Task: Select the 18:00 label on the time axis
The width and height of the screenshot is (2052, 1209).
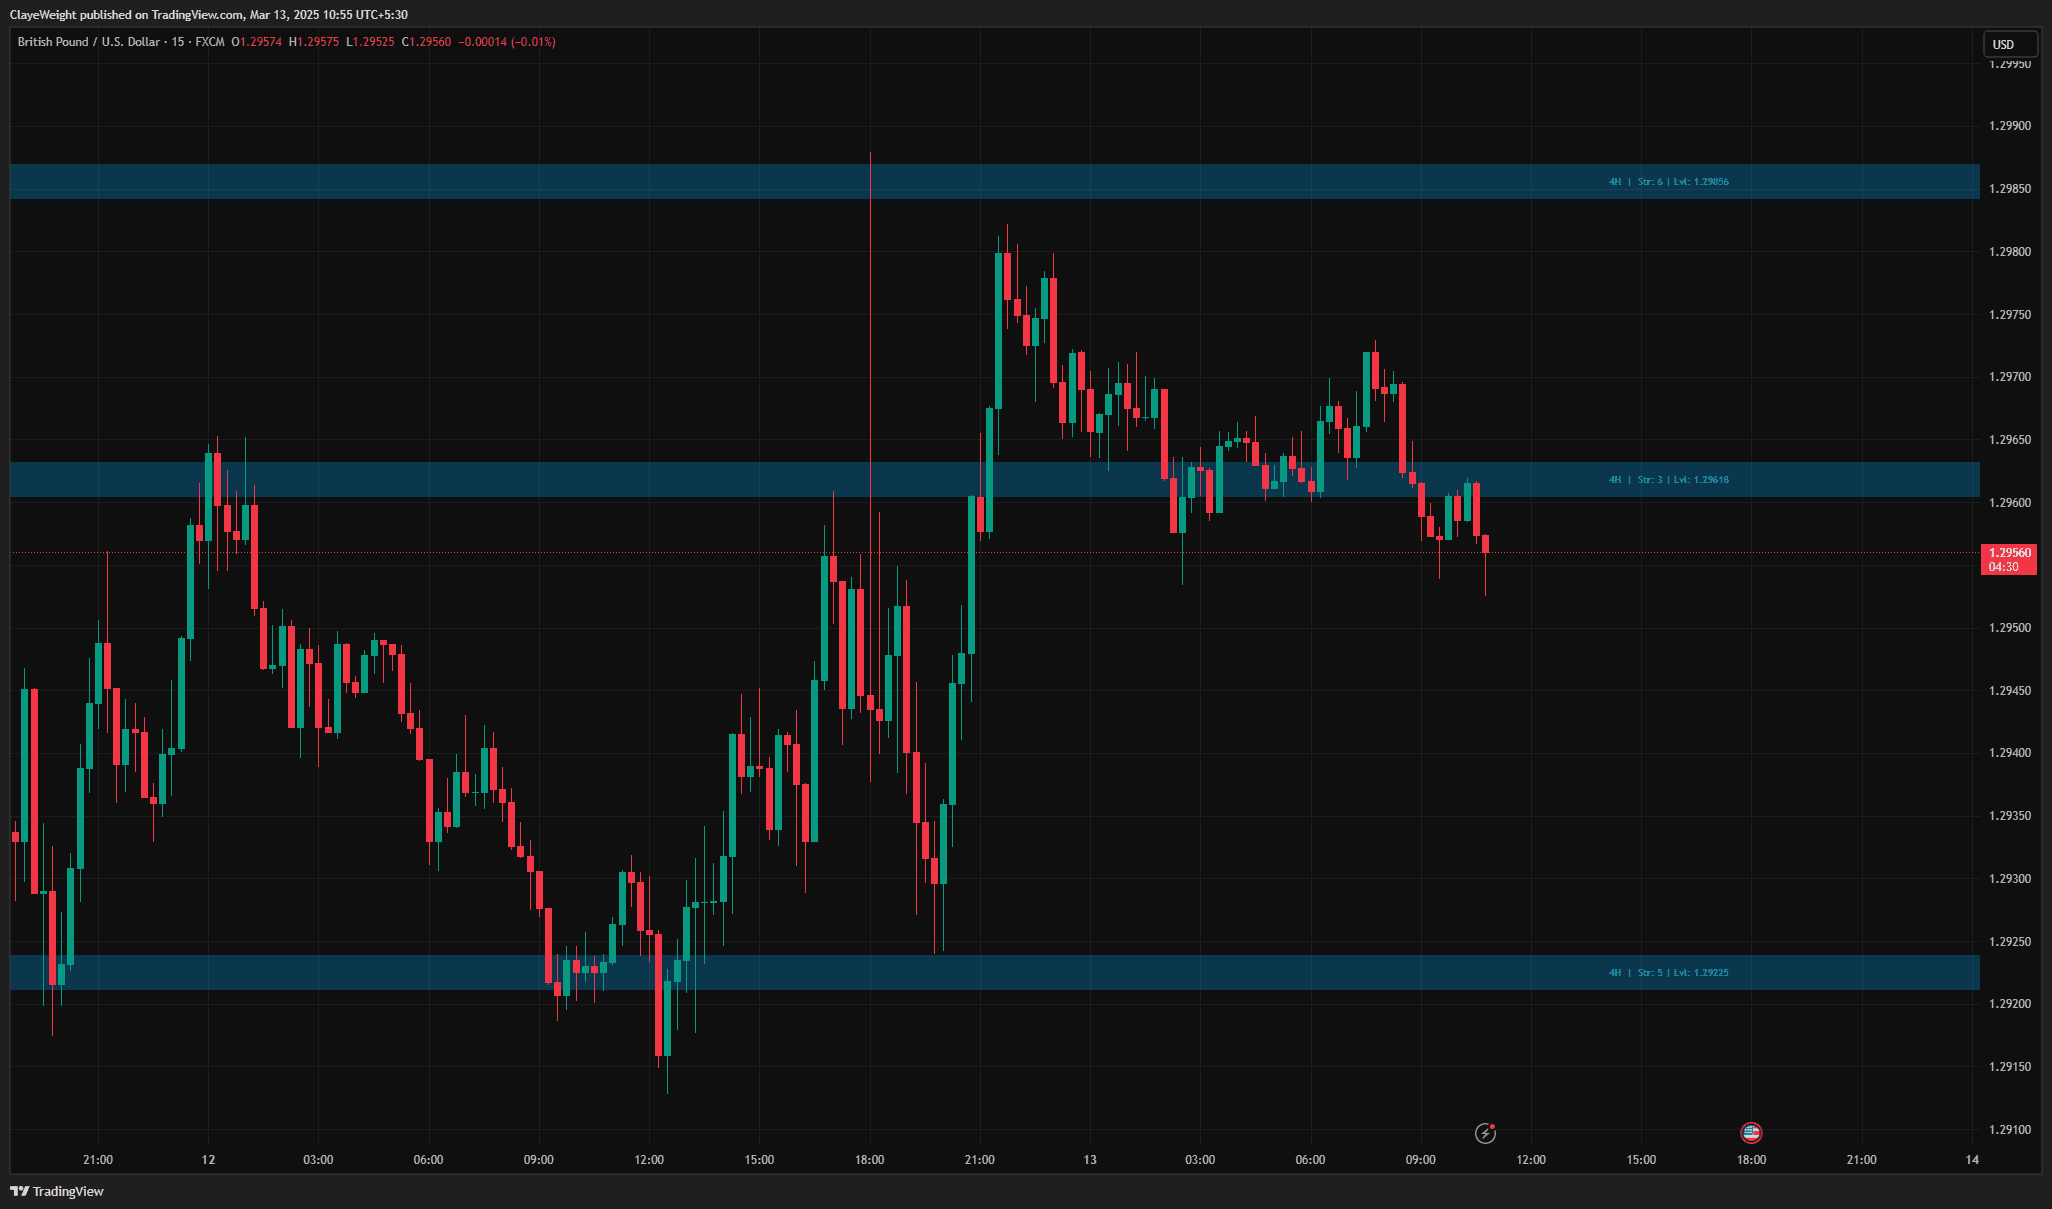Action: tap(868, 1160)
